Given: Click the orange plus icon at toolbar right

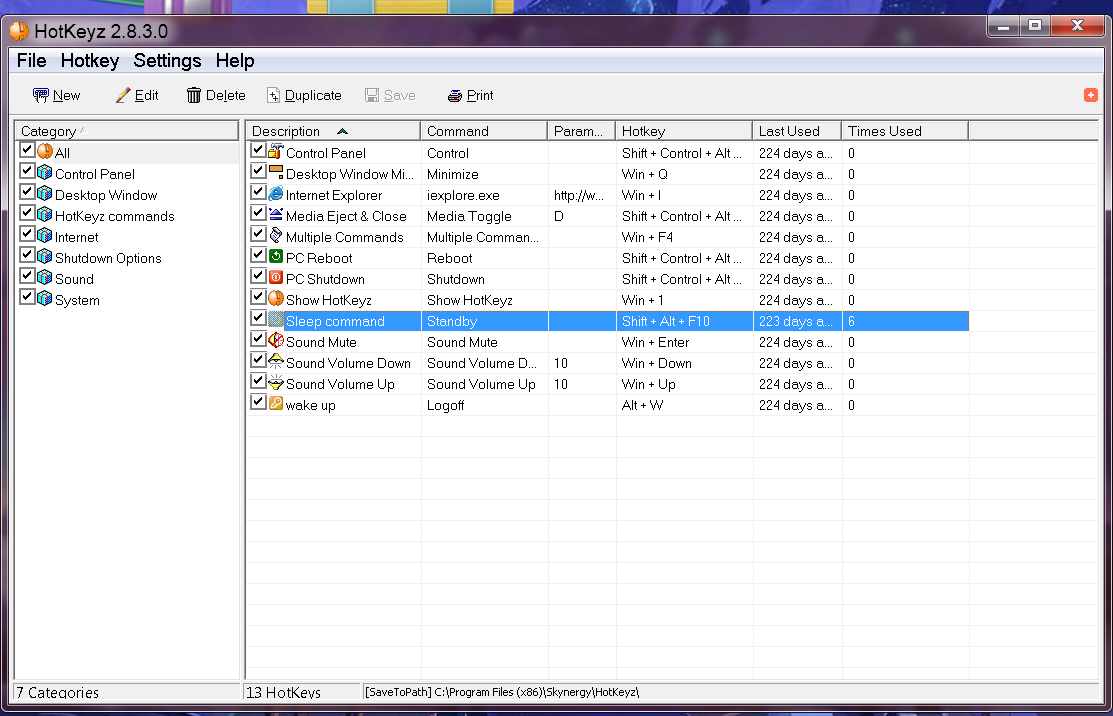Looking at the screenshot, I should 1090,95.
